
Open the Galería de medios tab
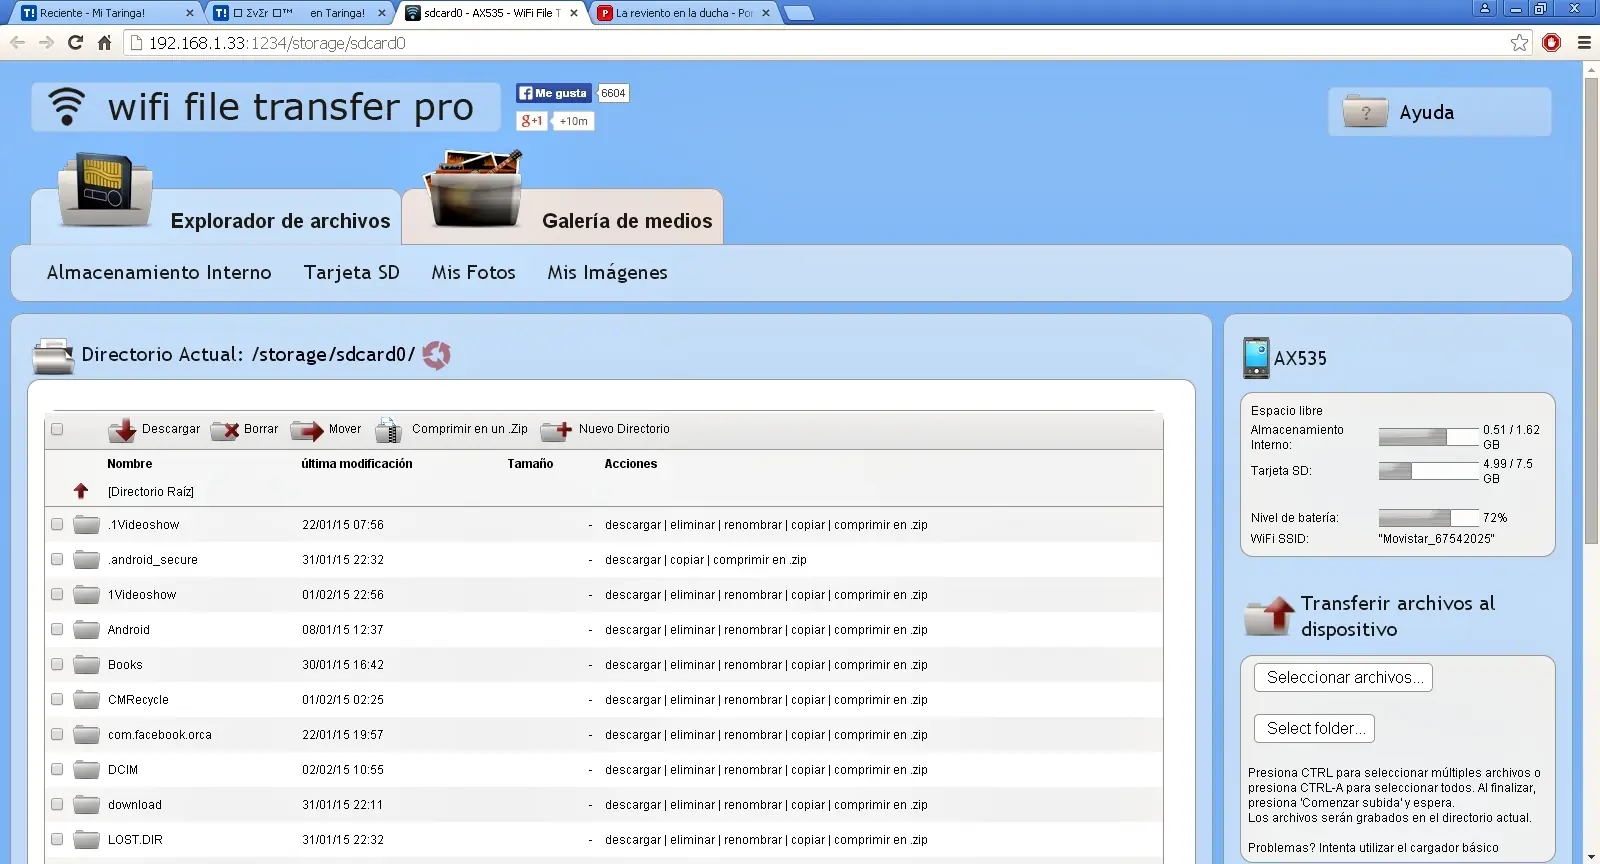pyautogui.click(x=562, y=216)
